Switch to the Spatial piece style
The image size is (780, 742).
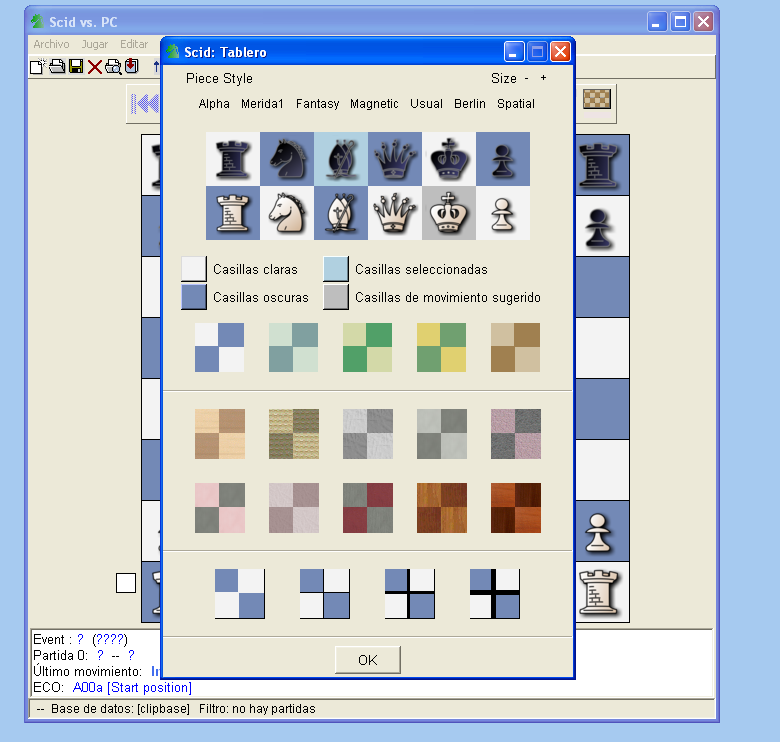point(516,103)
